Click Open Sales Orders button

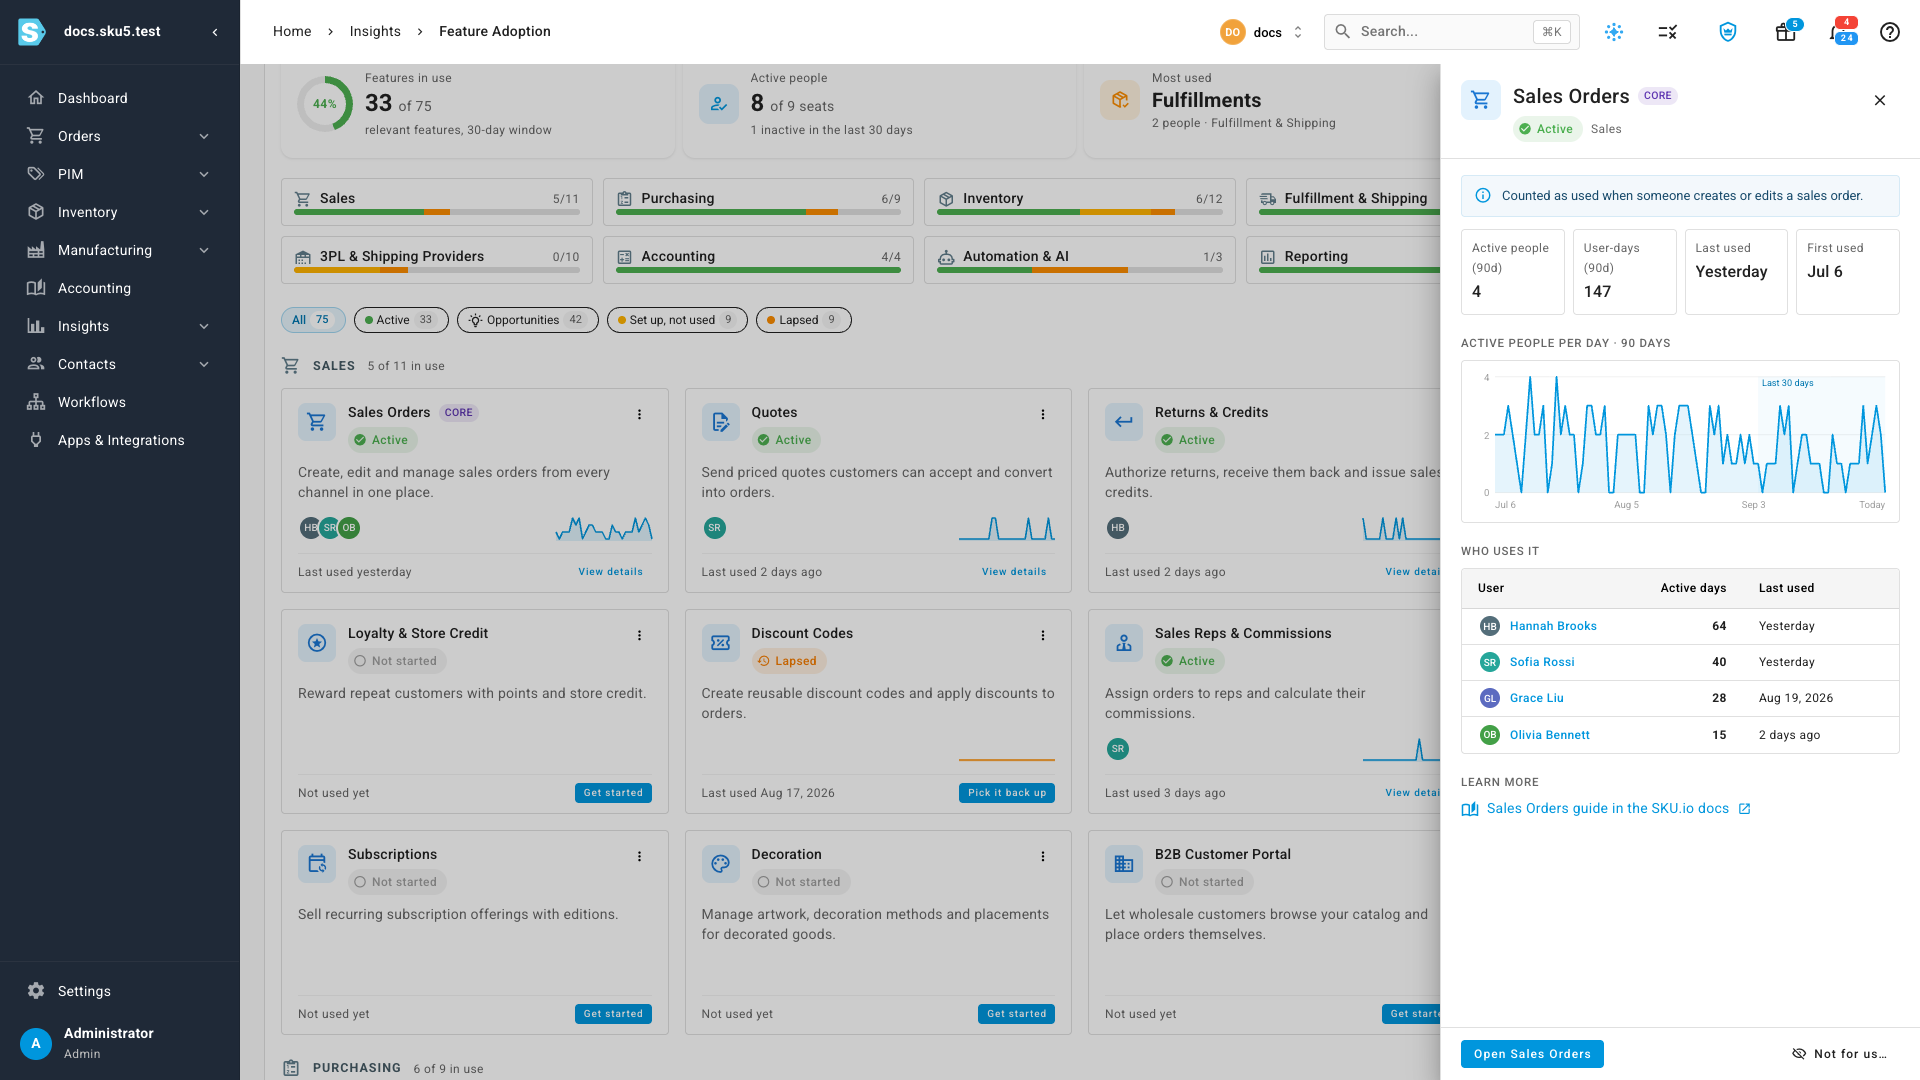(x=1532, y=1054)
